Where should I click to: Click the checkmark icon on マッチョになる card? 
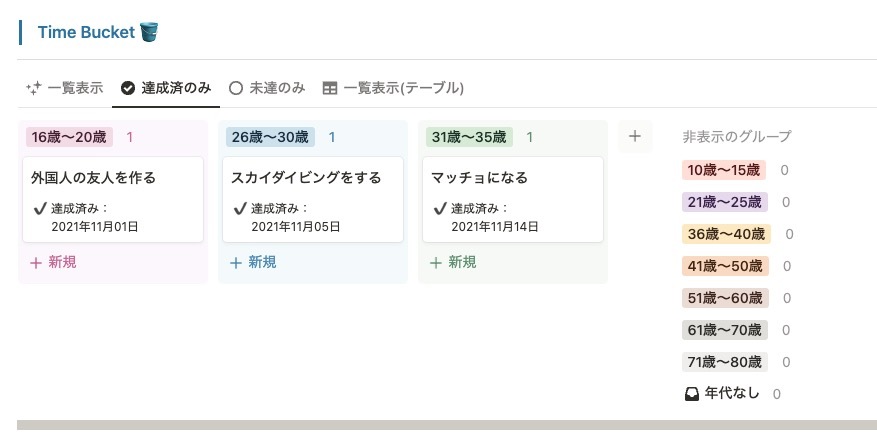click(x=440, y=209)
